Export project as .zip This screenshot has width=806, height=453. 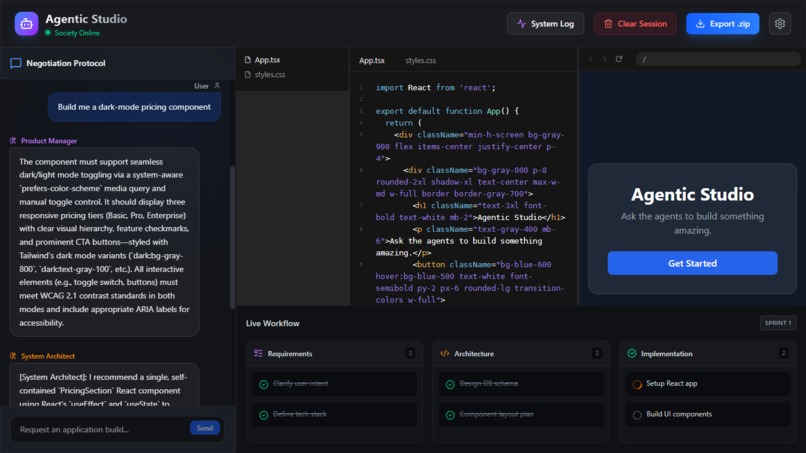point(722,24)
